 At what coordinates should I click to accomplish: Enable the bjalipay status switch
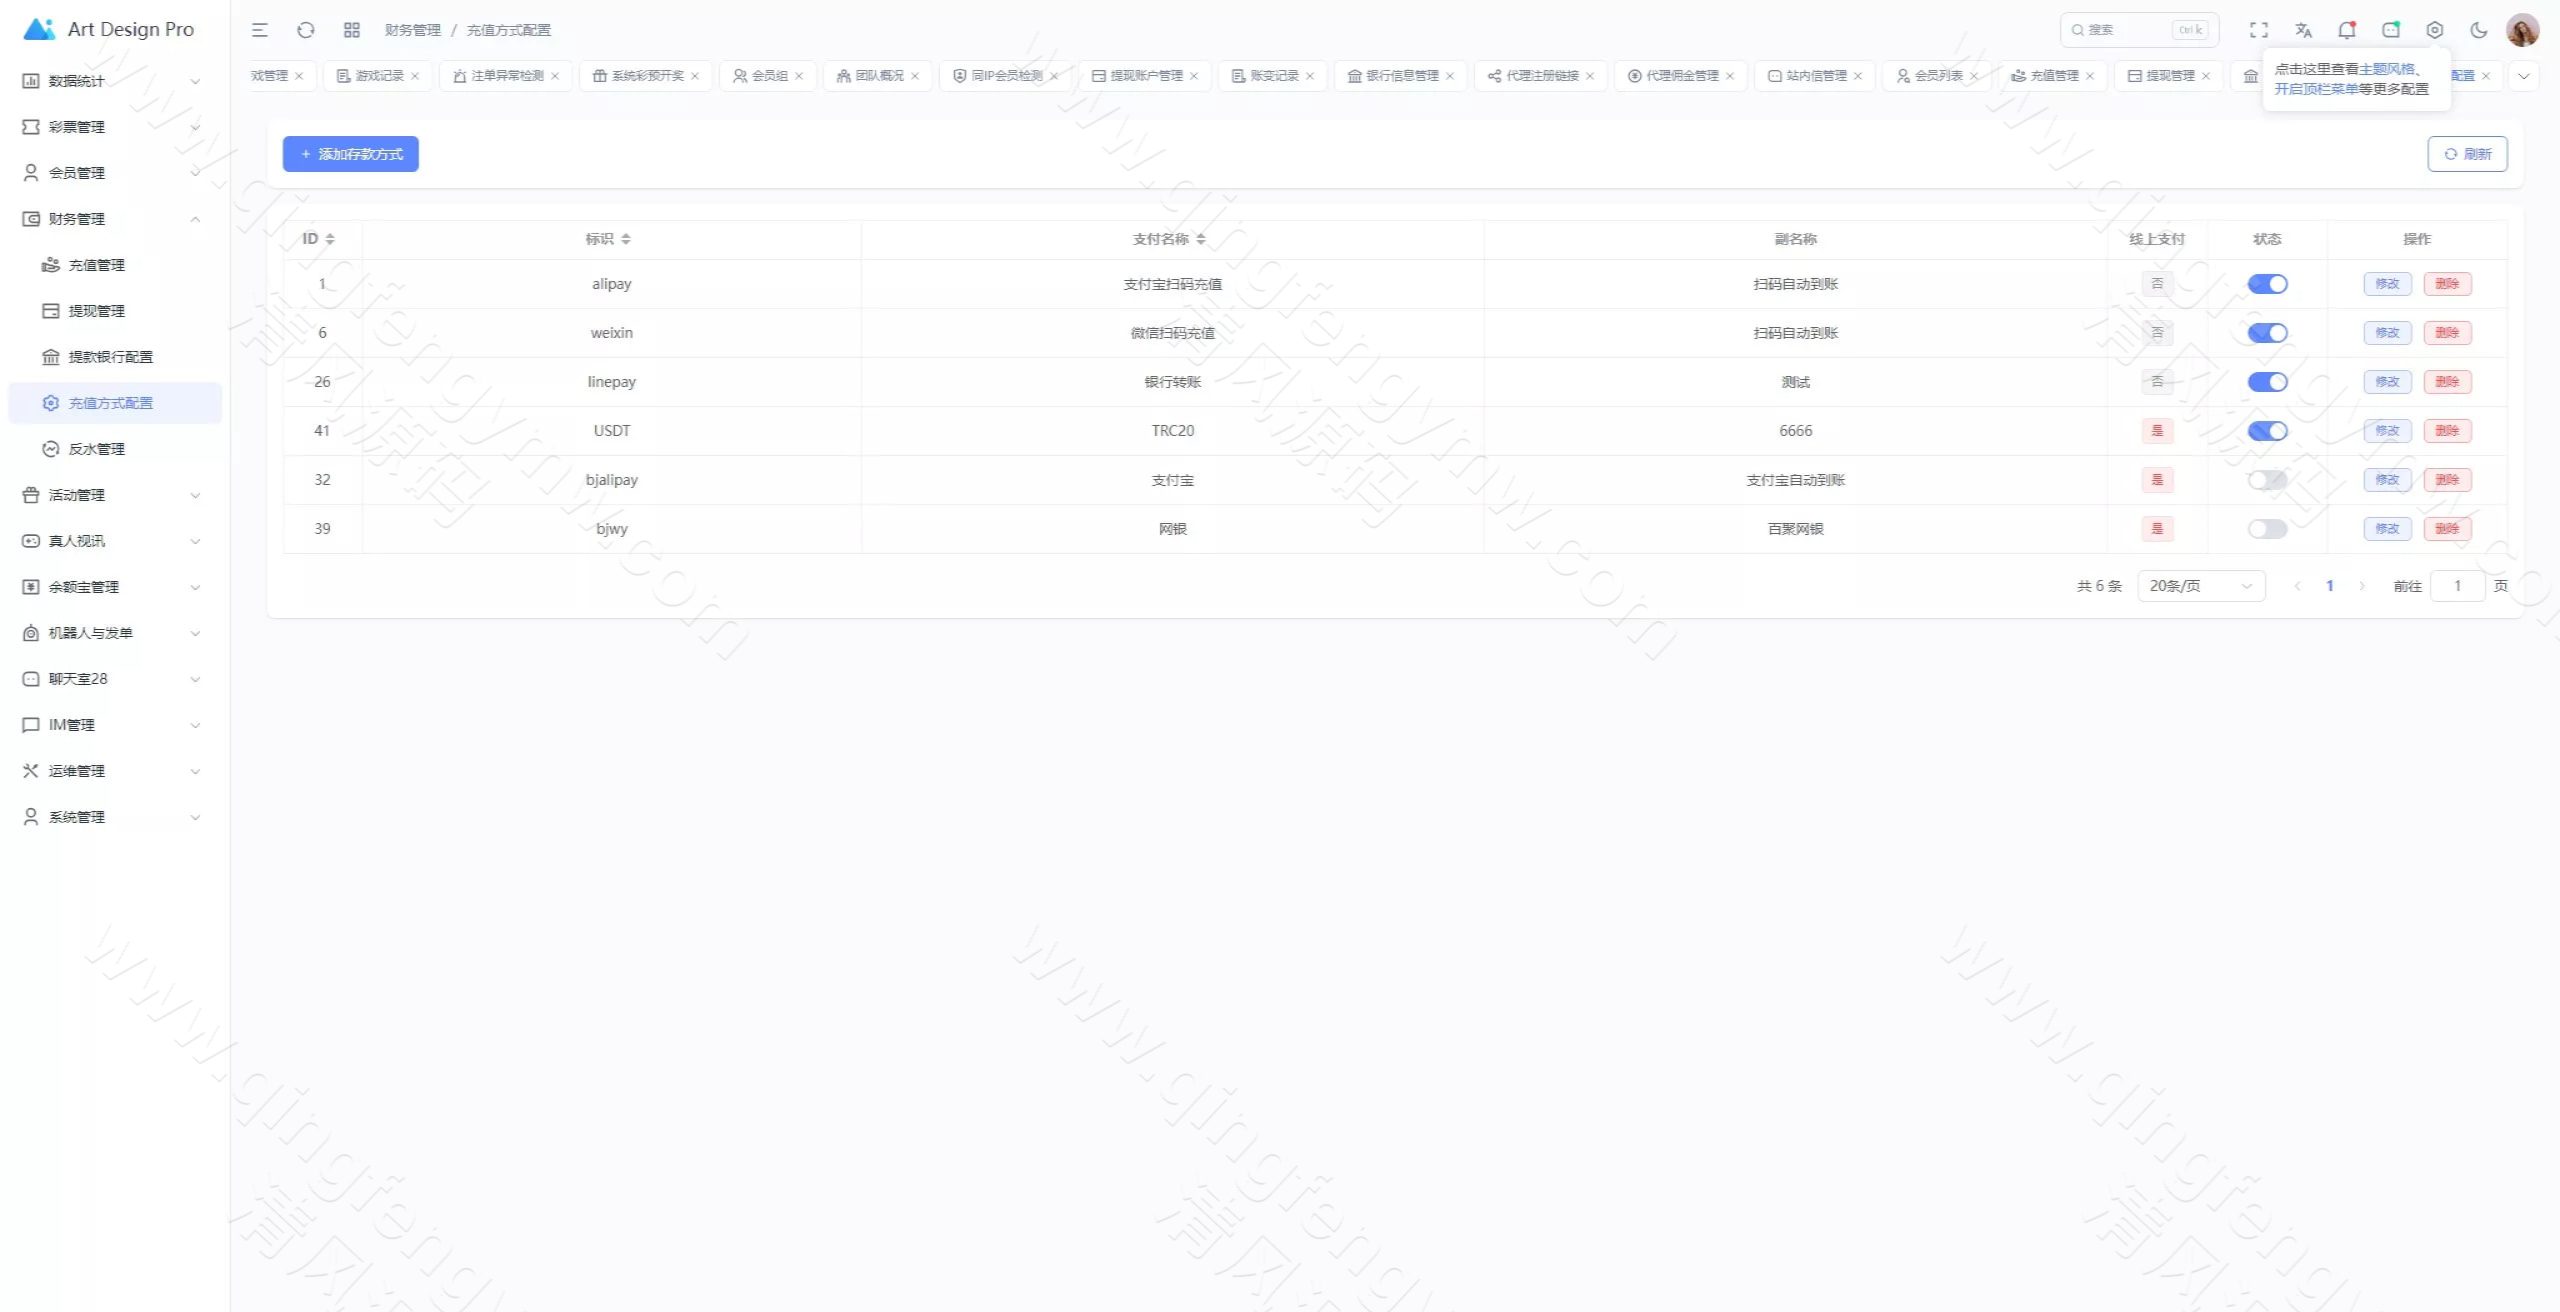click(x=2267, y=480)
